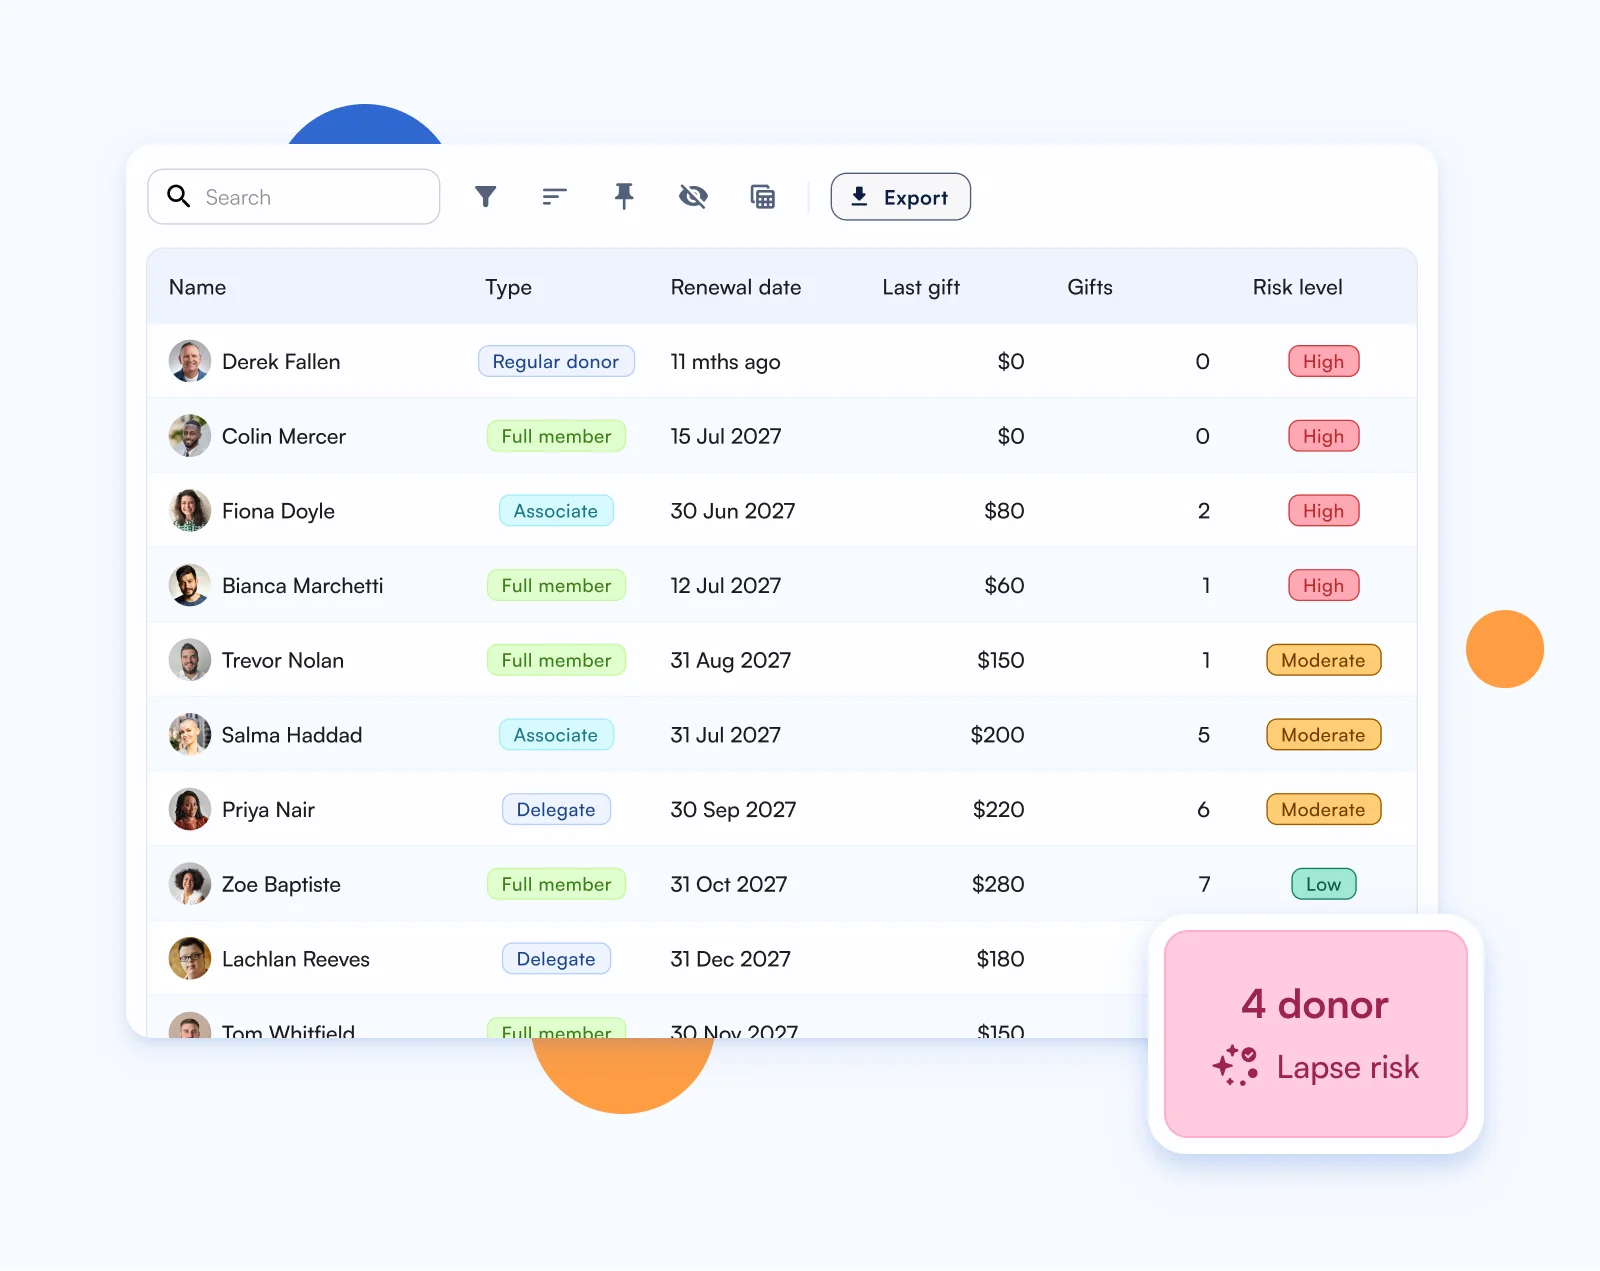Click the Regular donor tag

pyautogui.click(x=556, y=361)
